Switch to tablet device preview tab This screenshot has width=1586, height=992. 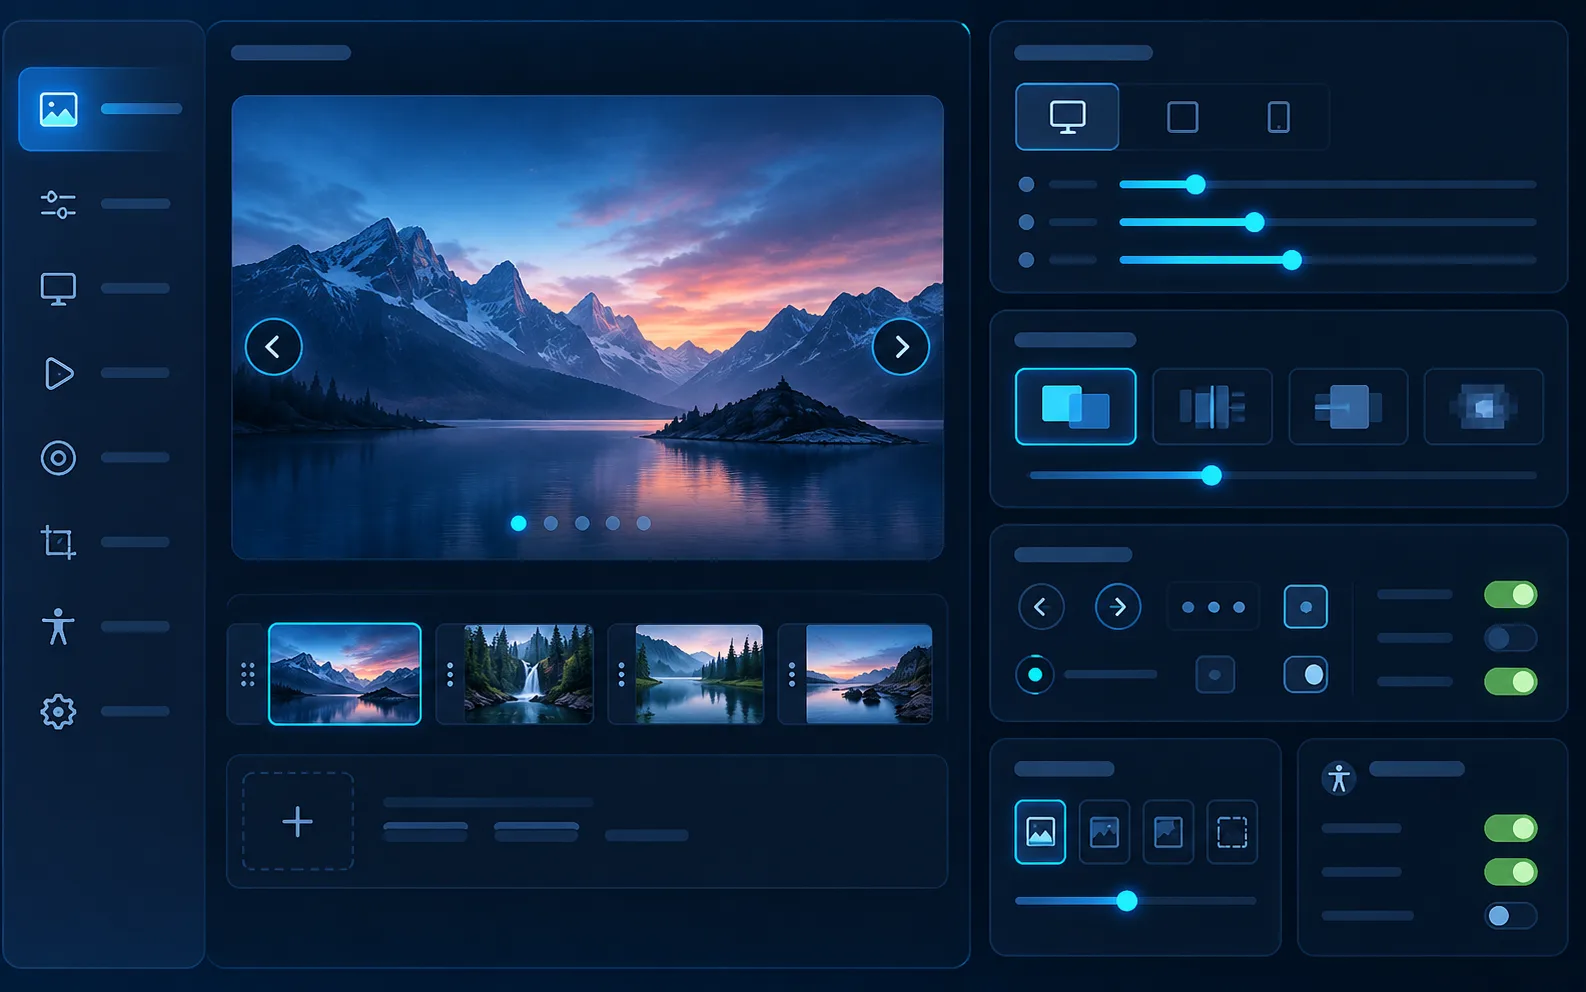pyautogui.click(x=1183, y=117)
